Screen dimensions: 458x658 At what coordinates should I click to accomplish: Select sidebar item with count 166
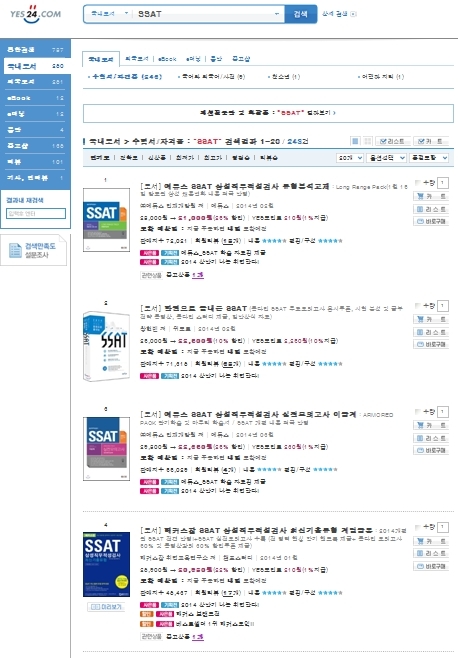[x=35, y=146]
